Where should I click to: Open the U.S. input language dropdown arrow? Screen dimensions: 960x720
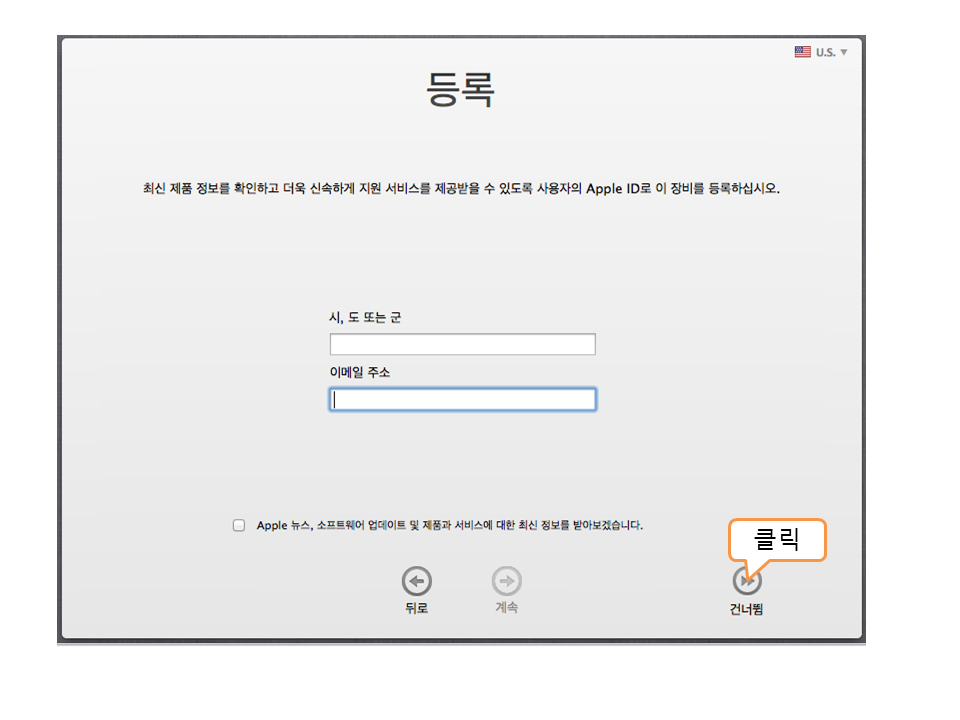pos(844,52)
